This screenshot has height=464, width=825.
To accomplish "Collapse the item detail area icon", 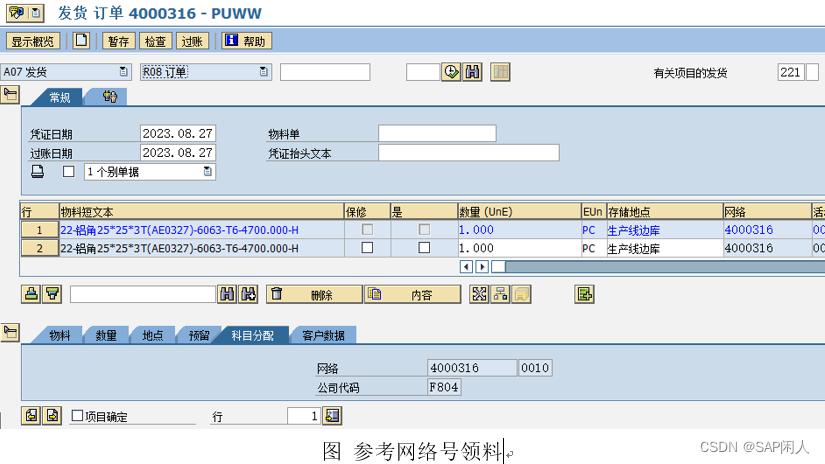I will (10, 332).
